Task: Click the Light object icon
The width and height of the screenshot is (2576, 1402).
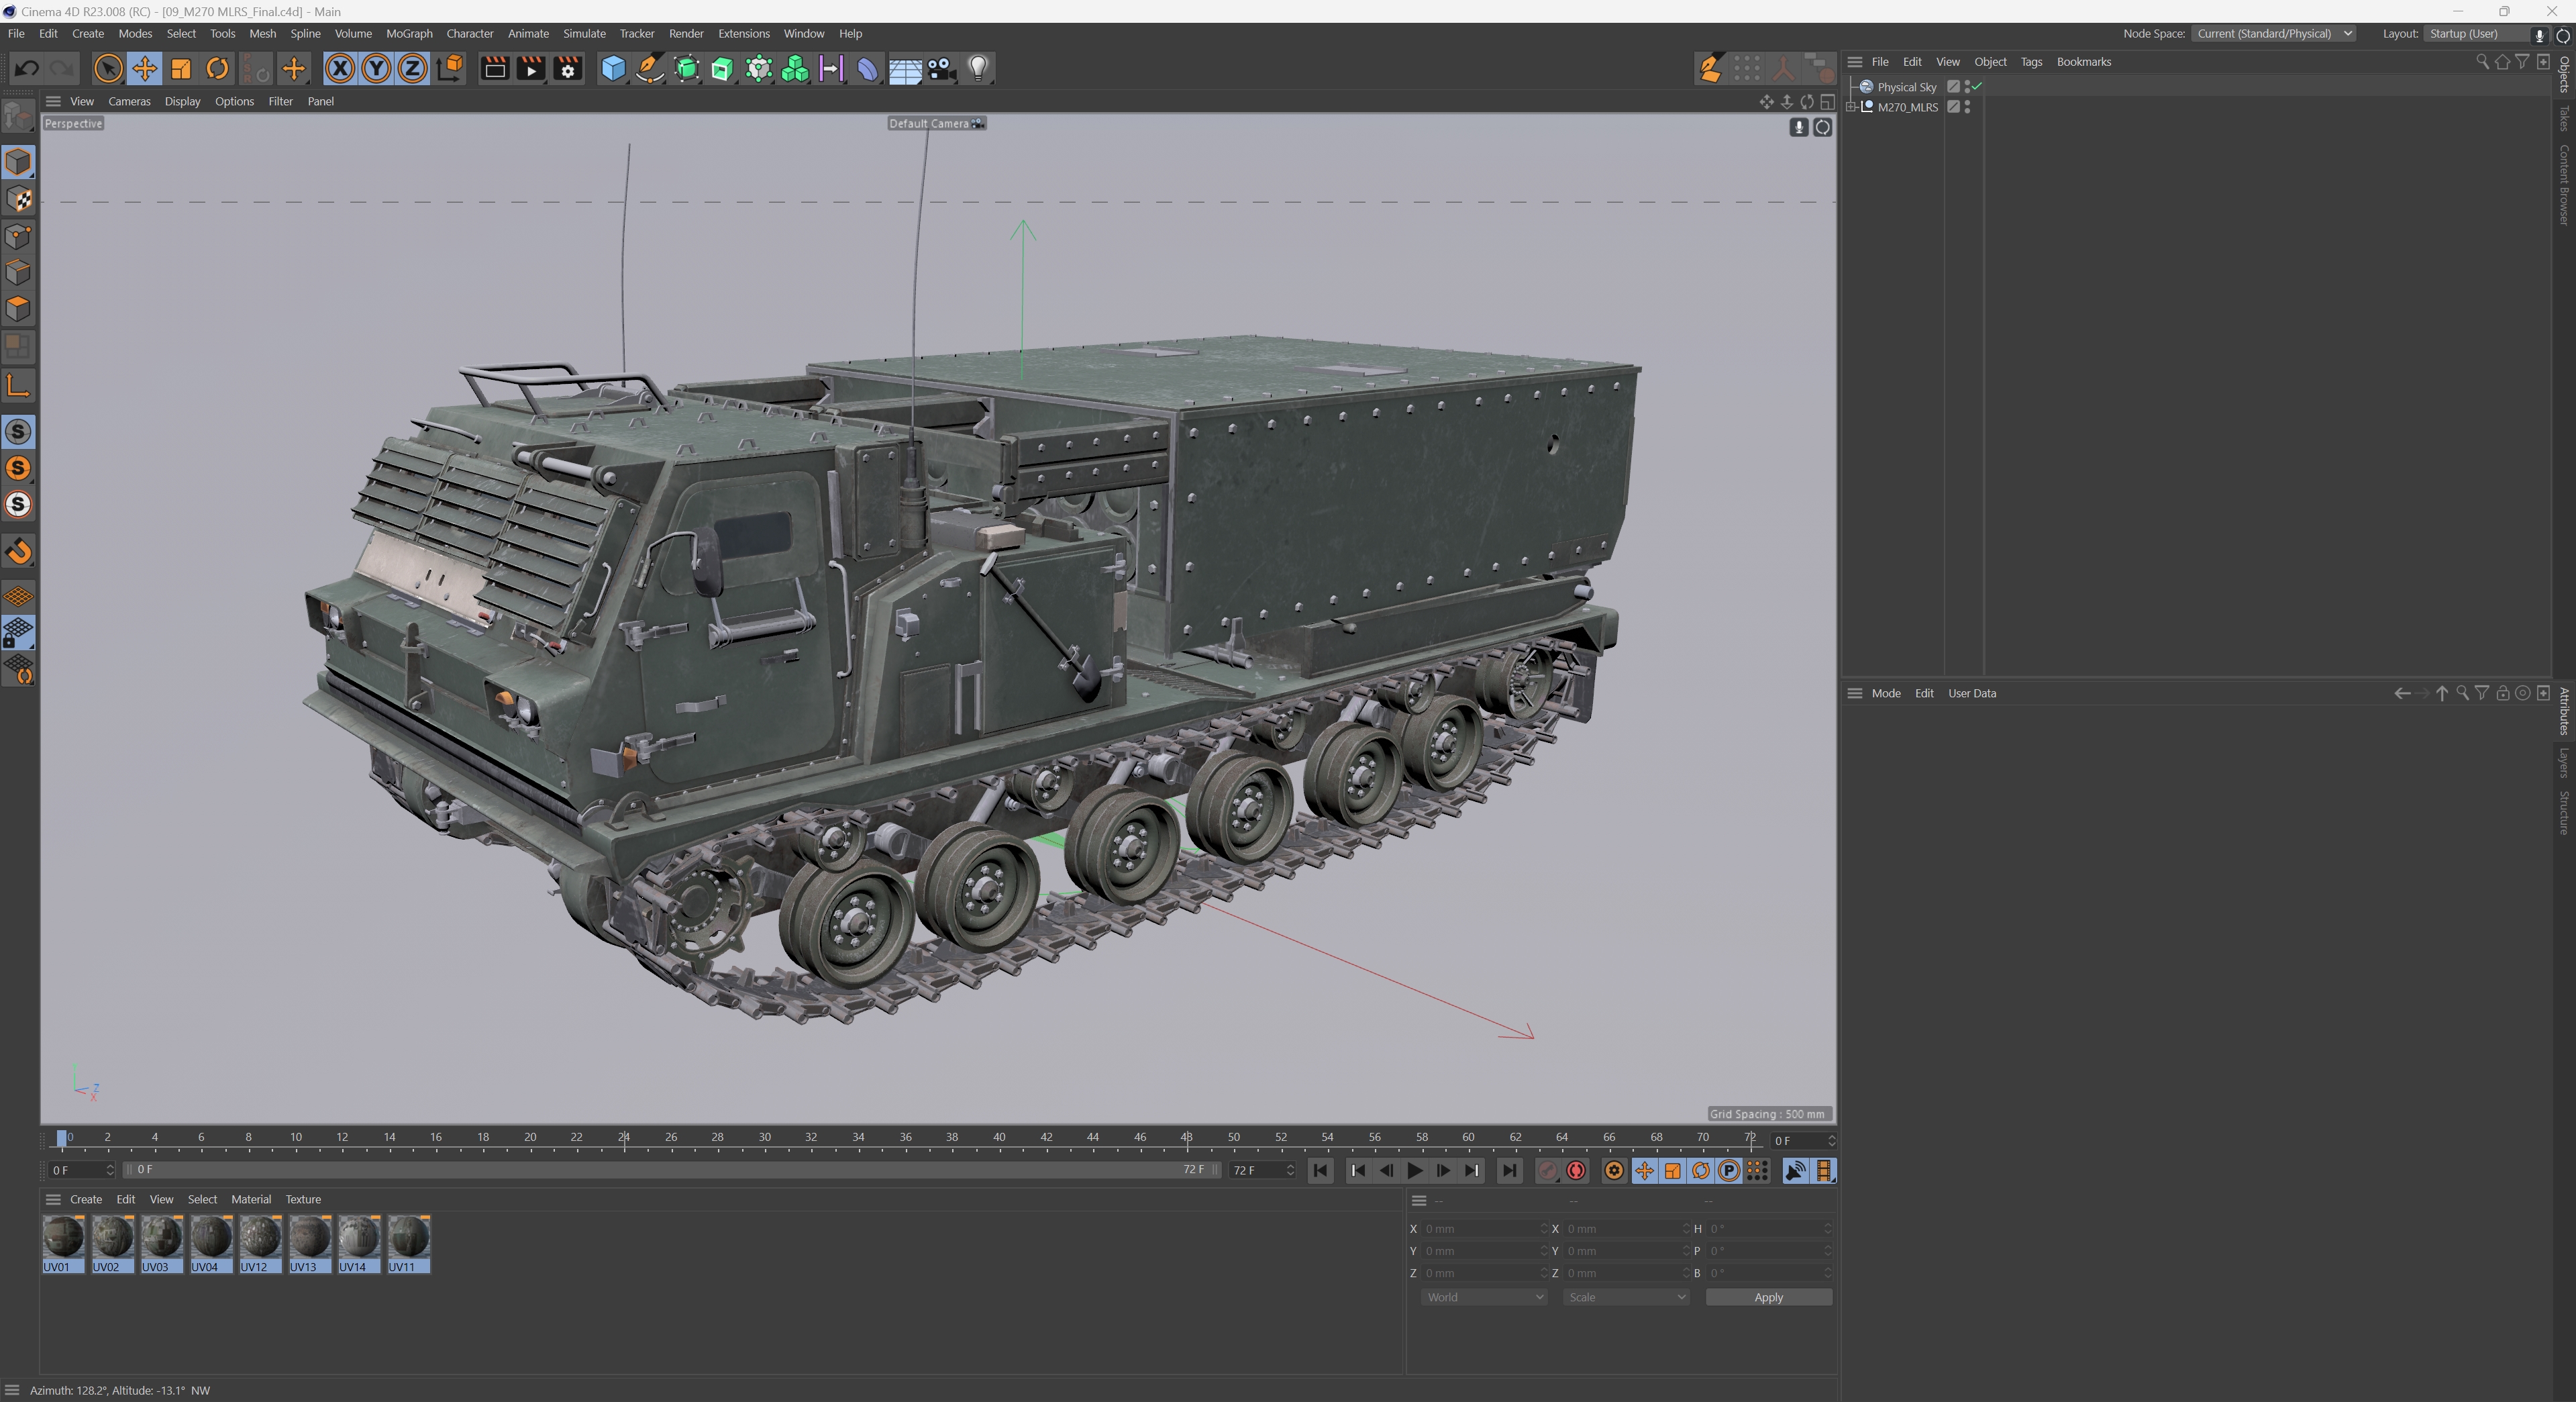Action: [x=978, y=69]
